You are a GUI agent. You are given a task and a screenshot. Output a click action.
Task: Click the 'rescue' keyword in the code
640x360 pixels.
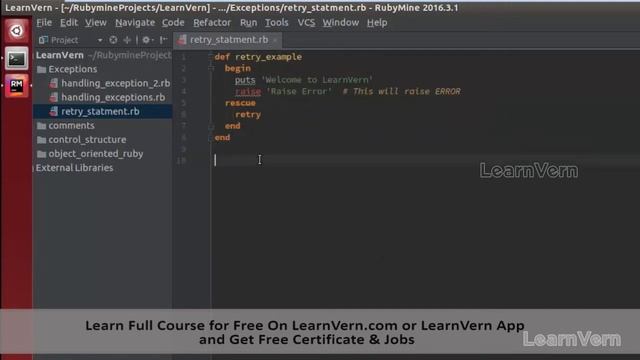(240, 103)
